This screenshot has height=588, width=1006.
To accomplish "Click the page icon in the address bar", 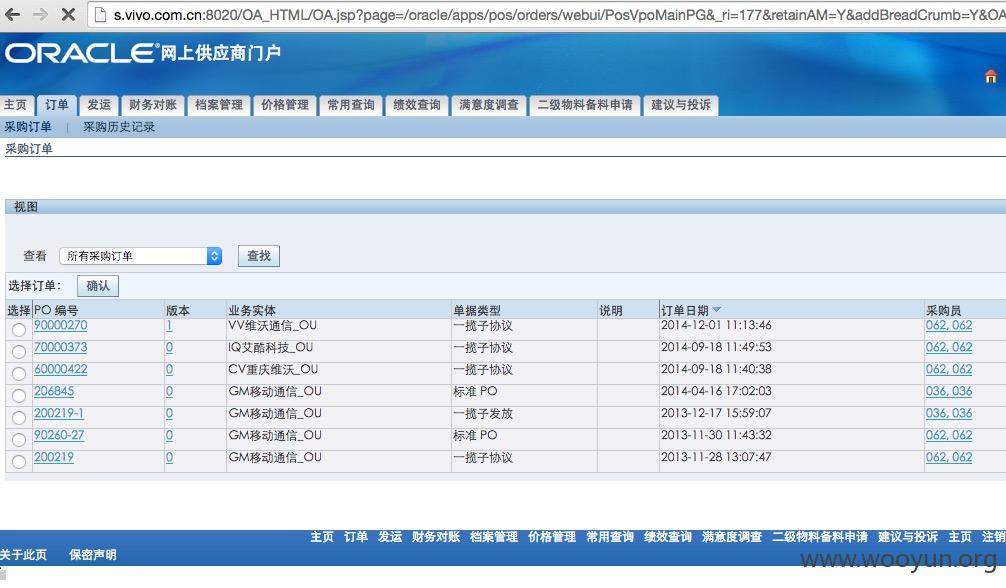I will coord(99,14).
